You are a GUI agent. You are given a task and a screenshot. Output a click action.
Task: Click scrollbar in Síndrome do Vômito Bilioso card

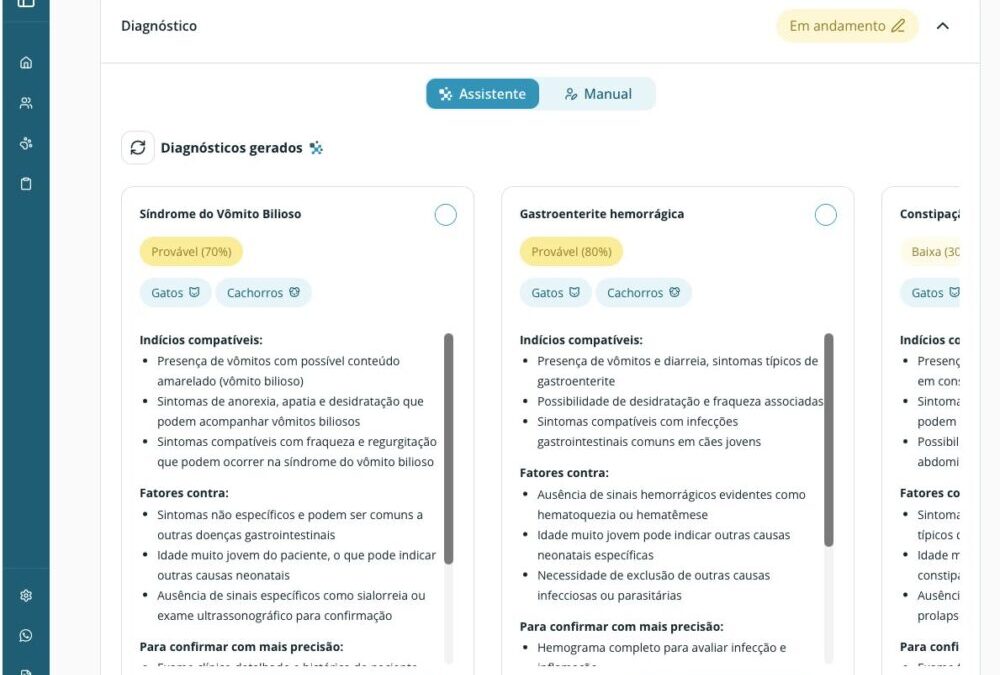(x=448, y=448)
